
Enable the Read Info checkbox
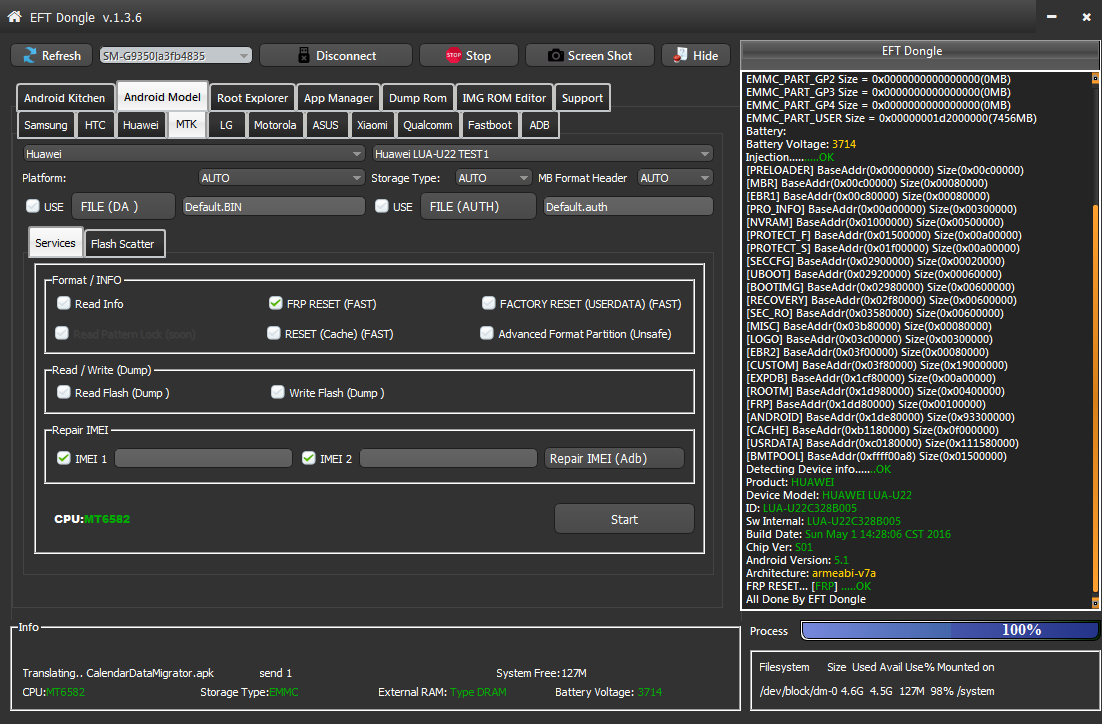point(64,303)
